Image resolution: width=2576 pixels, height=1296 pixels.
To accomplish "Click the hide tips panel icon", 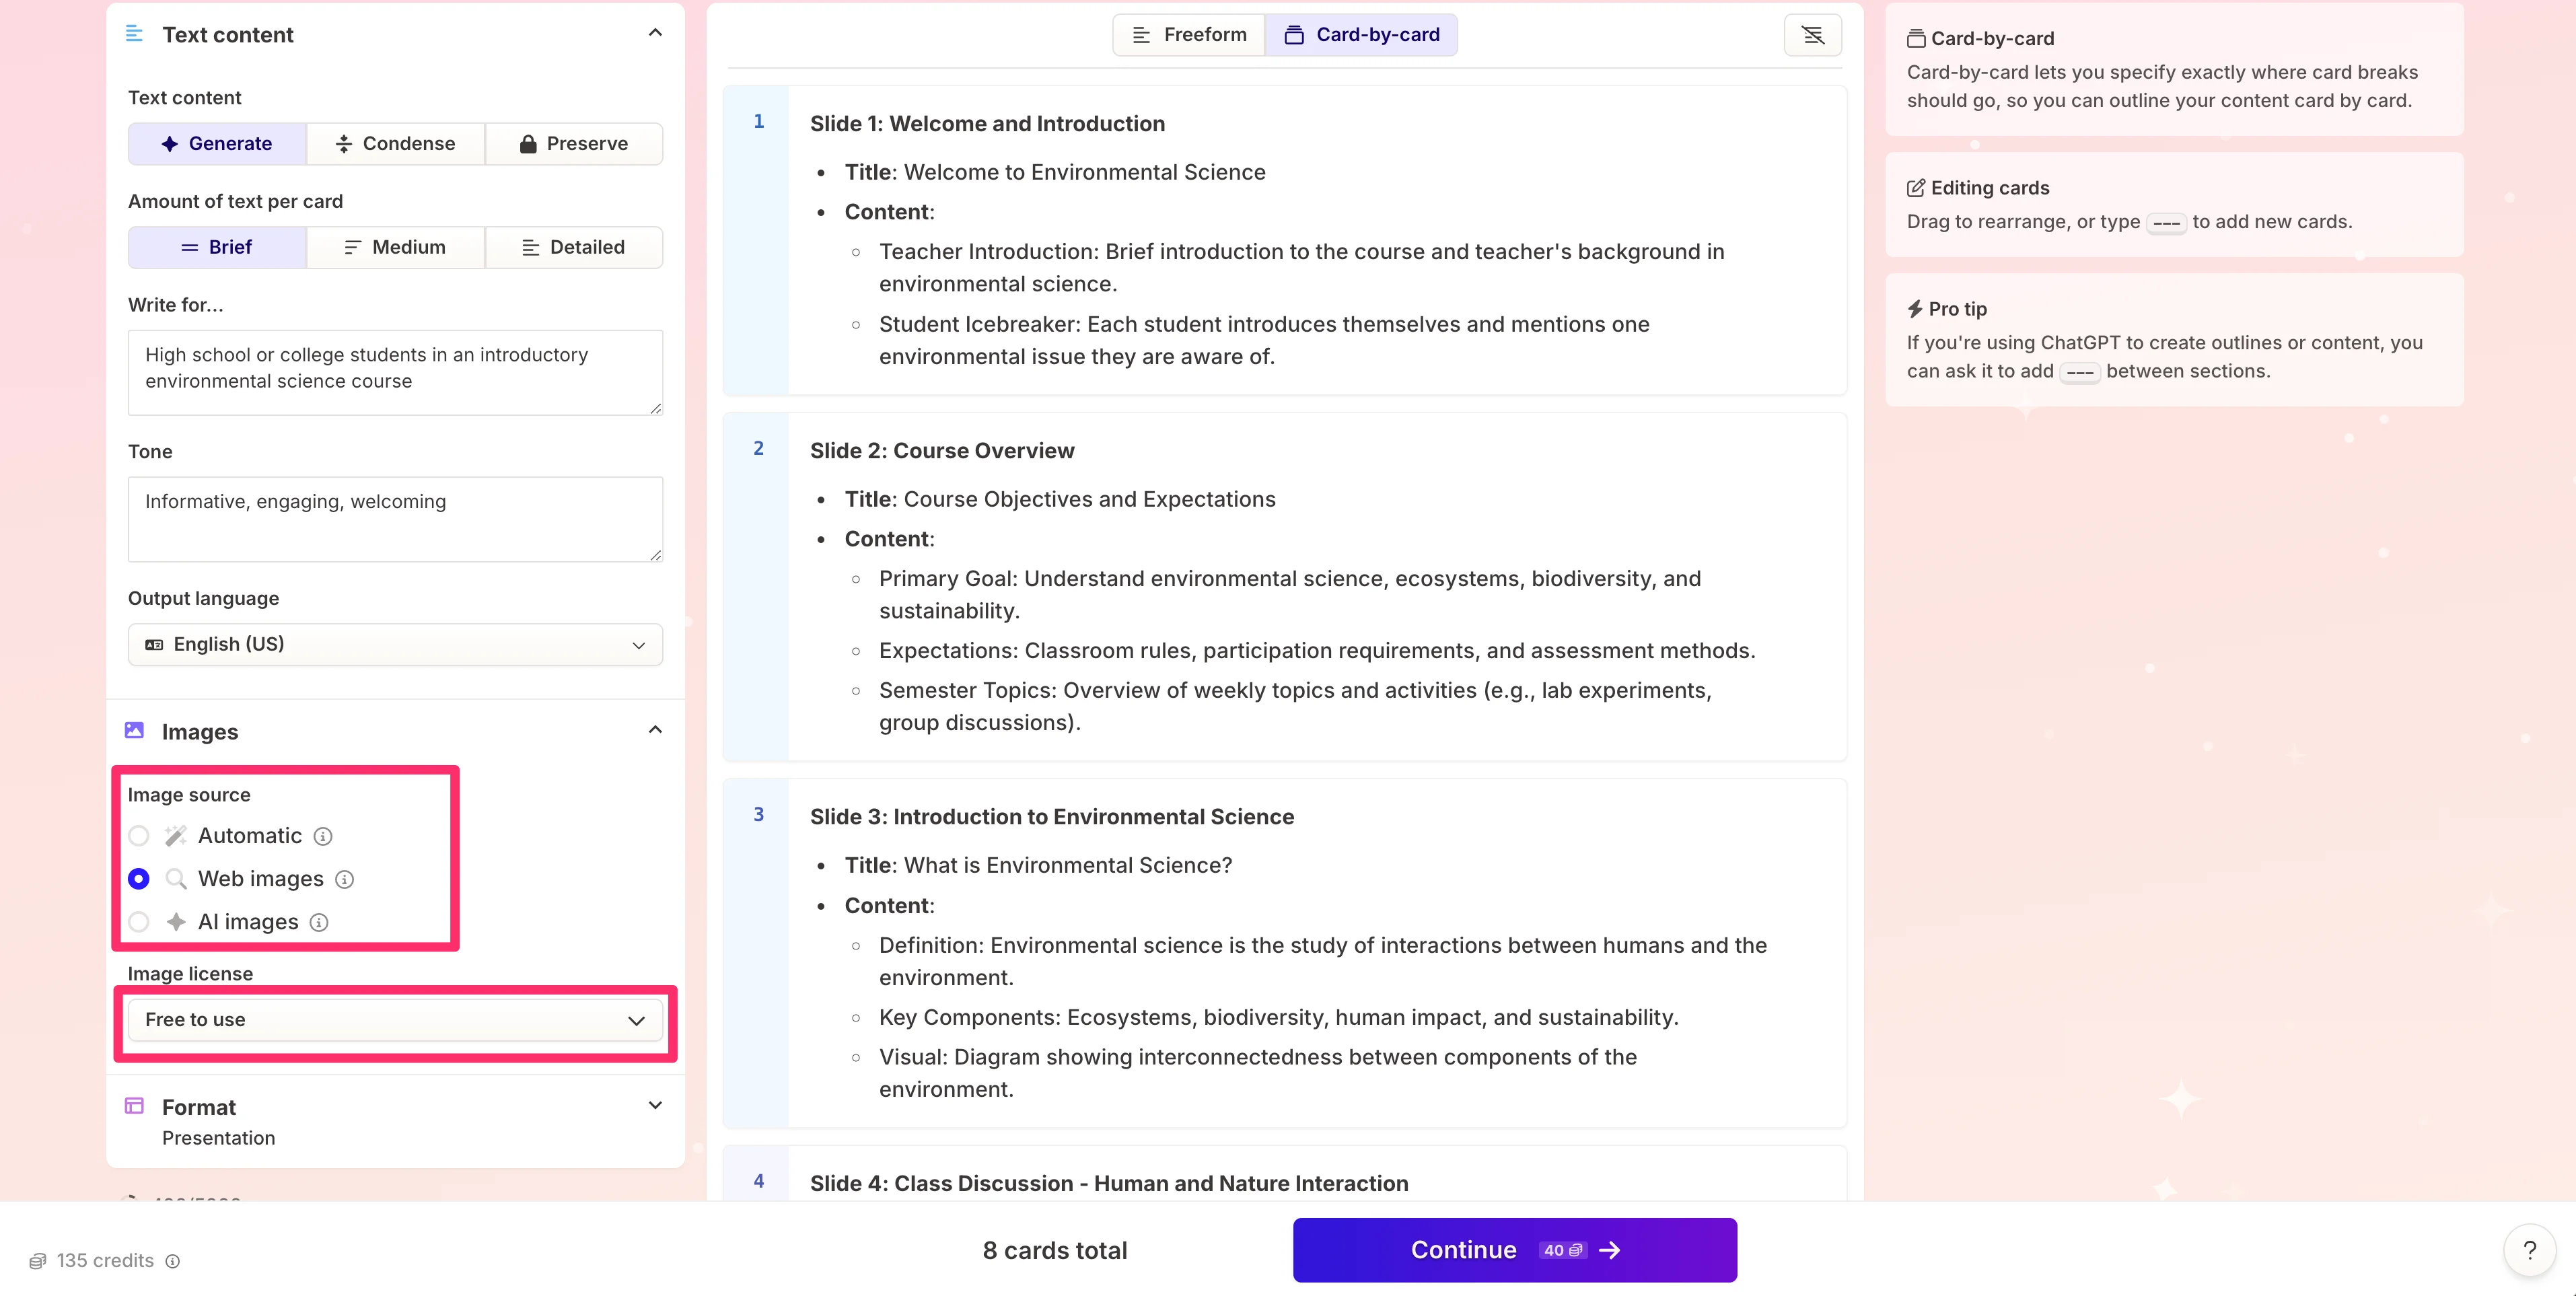I will tap(1812, 35).
